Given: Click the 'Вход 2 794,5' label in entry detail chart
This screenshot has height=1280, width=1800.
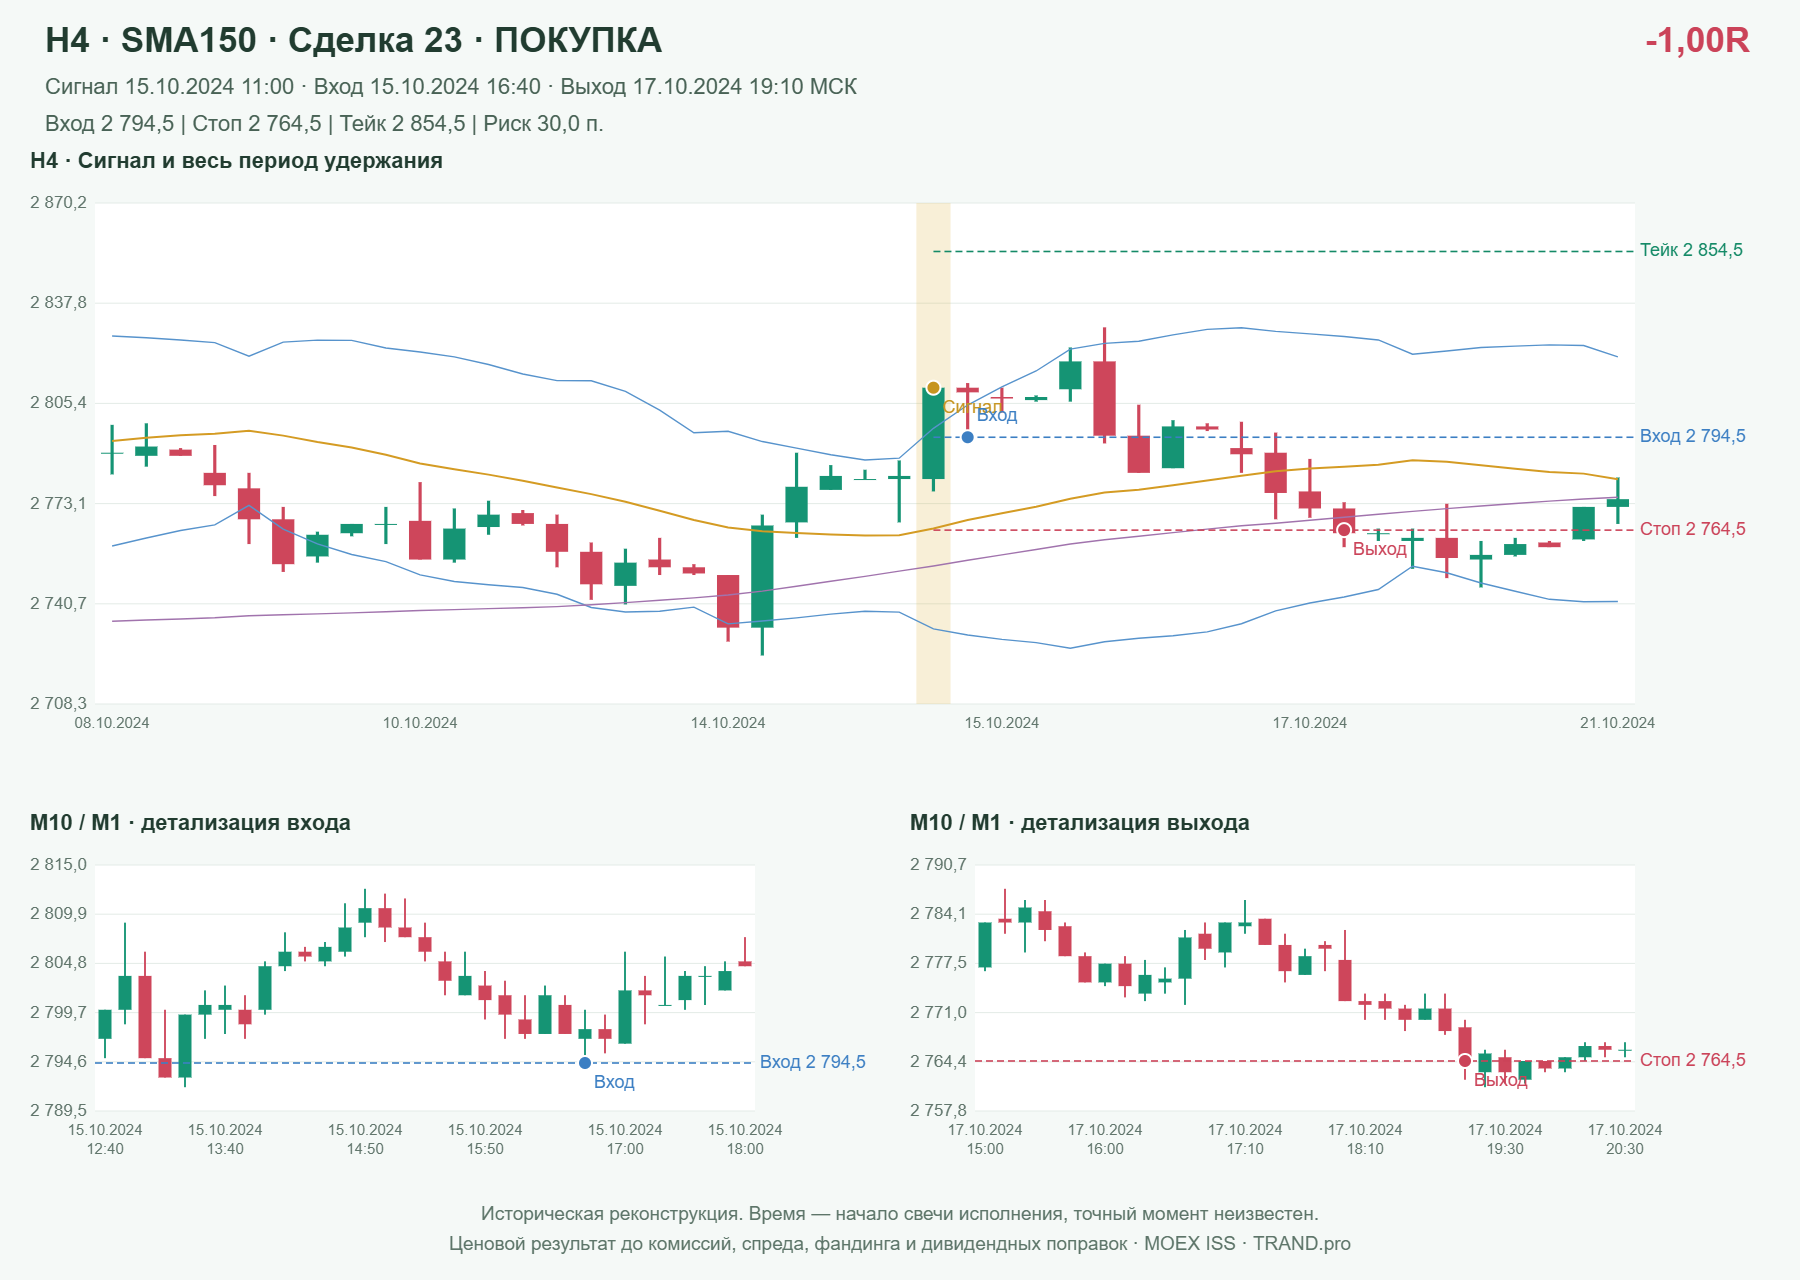Looking at the screenshot, I should [812, 1062].
